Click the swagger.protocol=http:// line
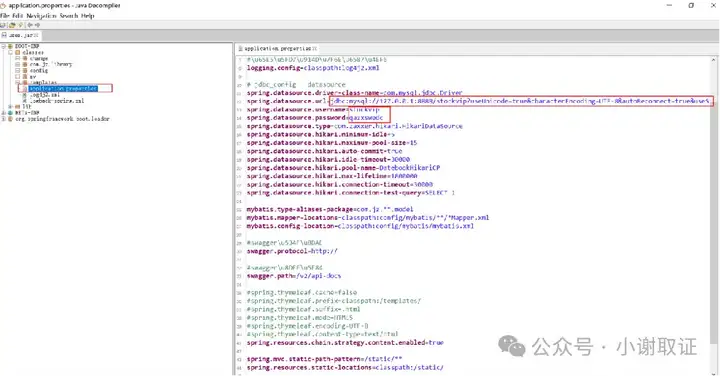This screenshot has width=720, height=376. pos(292,251)
